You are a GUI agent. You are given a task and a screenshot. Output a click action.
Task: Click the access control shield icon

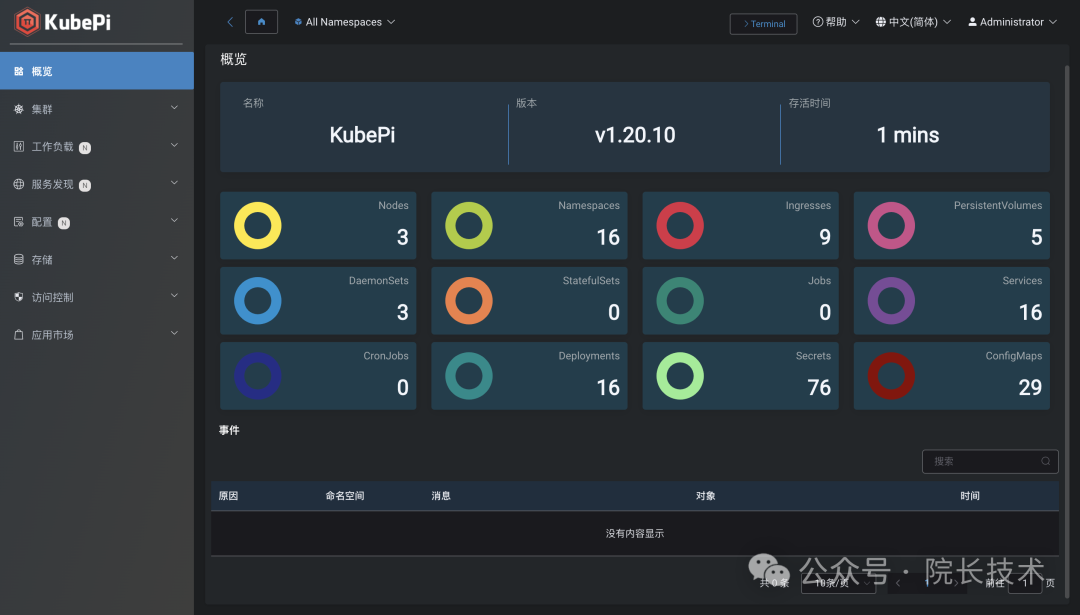tap(19, 297)
